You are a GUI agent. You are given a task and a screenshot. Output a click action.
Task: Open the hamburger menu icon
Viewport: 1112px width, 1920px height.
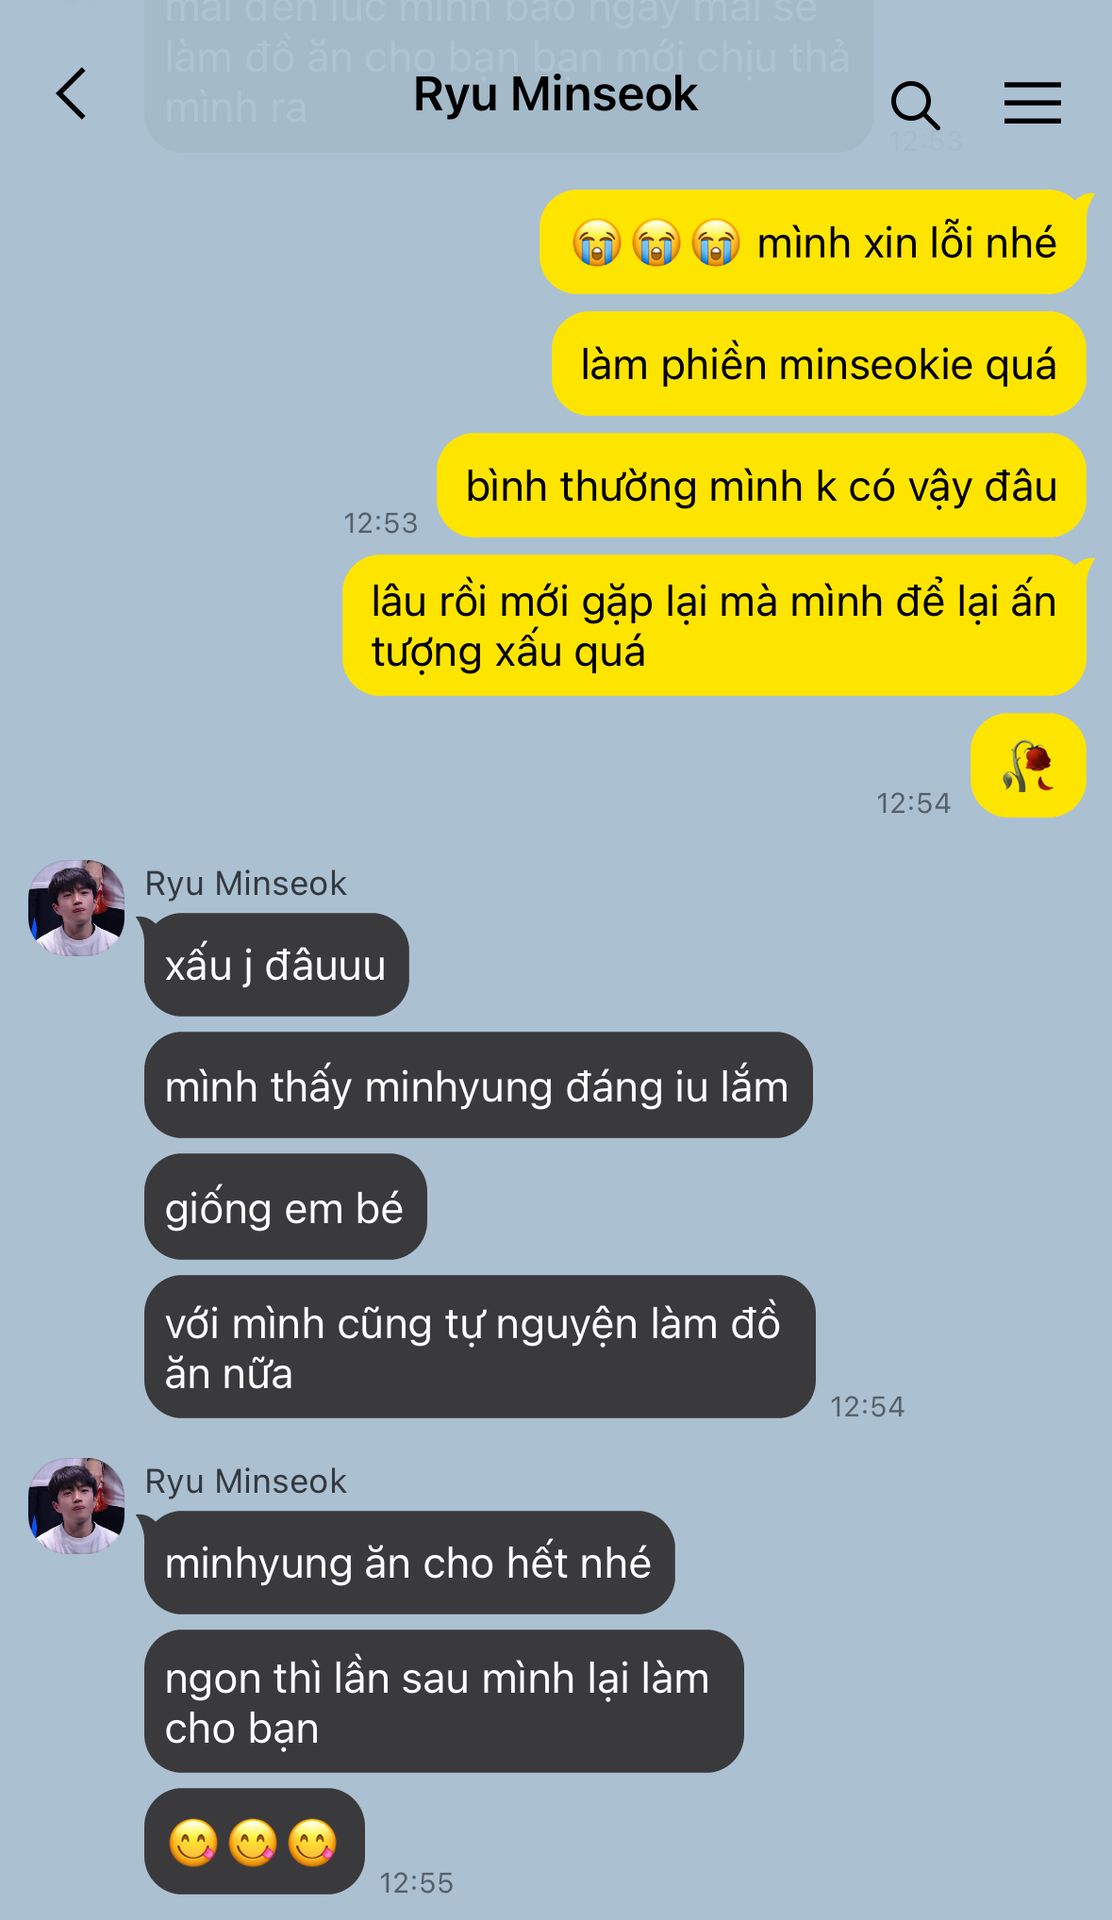(x=1032, y=103)
